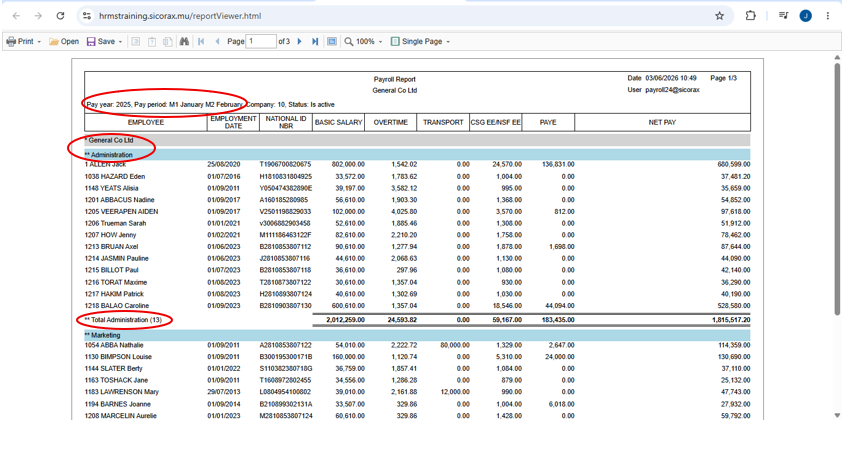Click the EMPLOYMENT DATE column header

pos(233,122)
